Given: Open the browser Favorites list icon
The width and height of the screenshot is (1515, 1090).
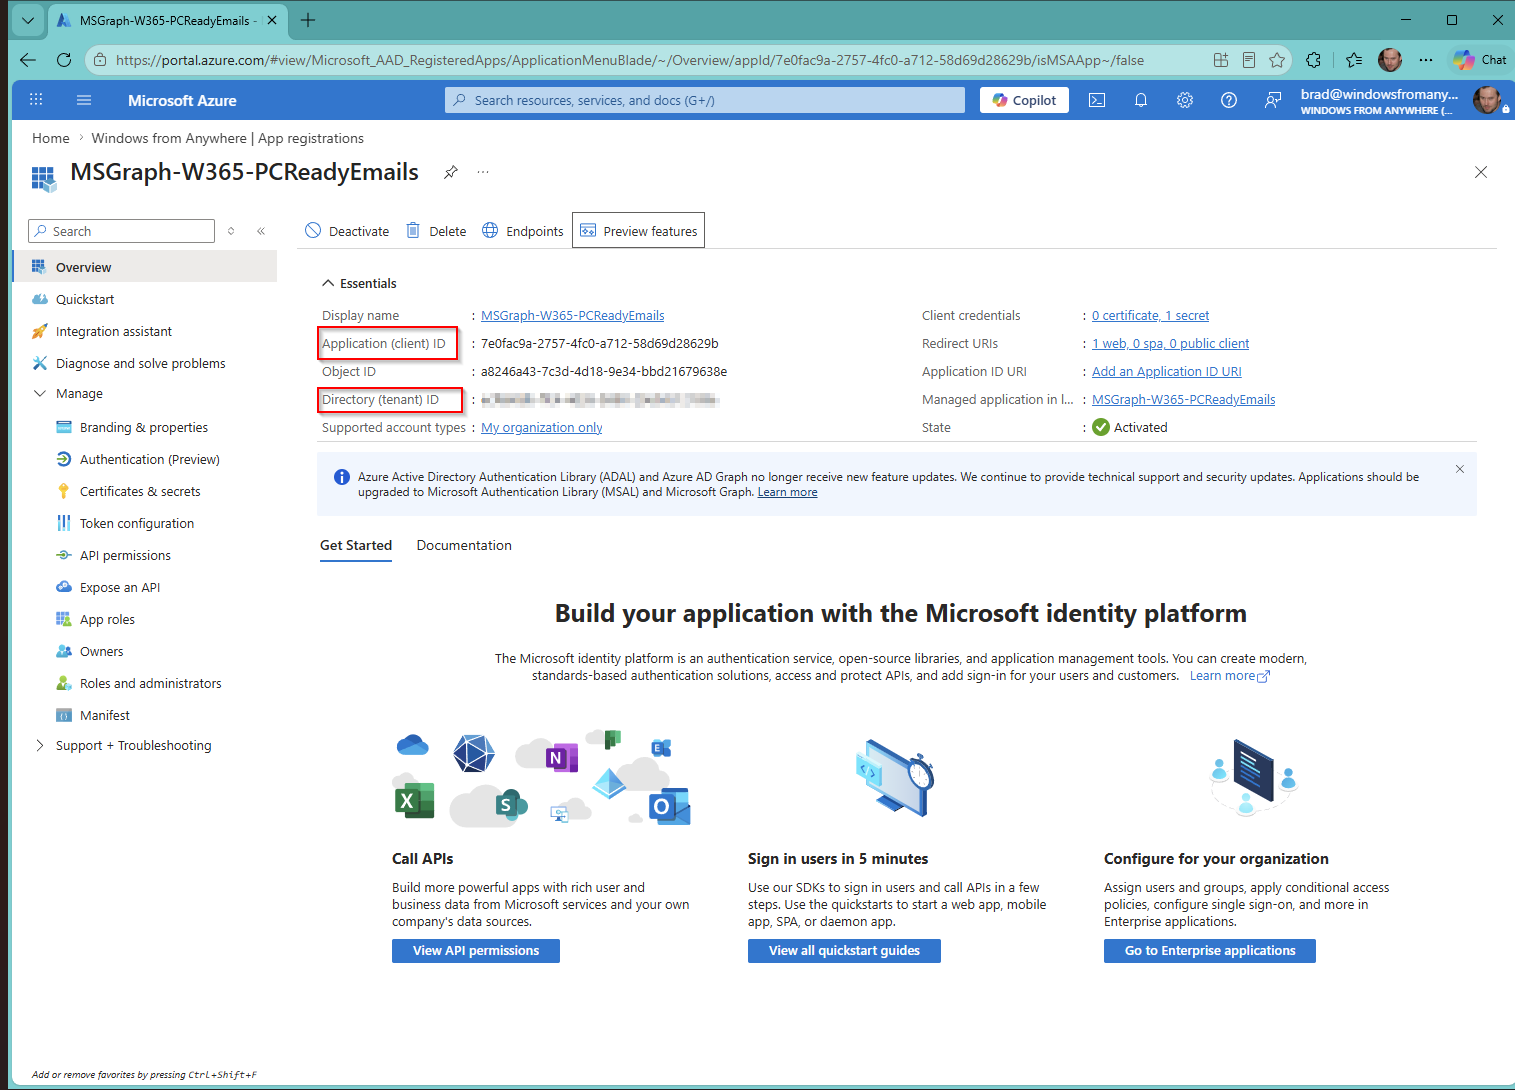Looking at the screenshot, I should point(1354,60).
